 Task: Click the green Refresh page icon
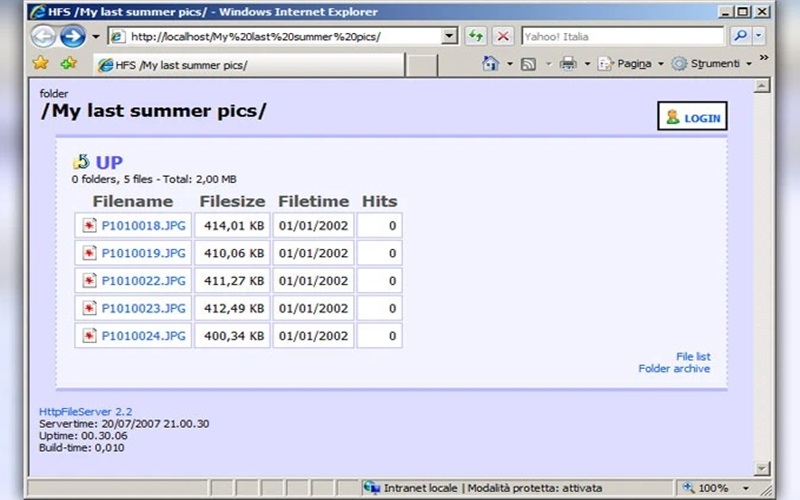tap(476, 36)
